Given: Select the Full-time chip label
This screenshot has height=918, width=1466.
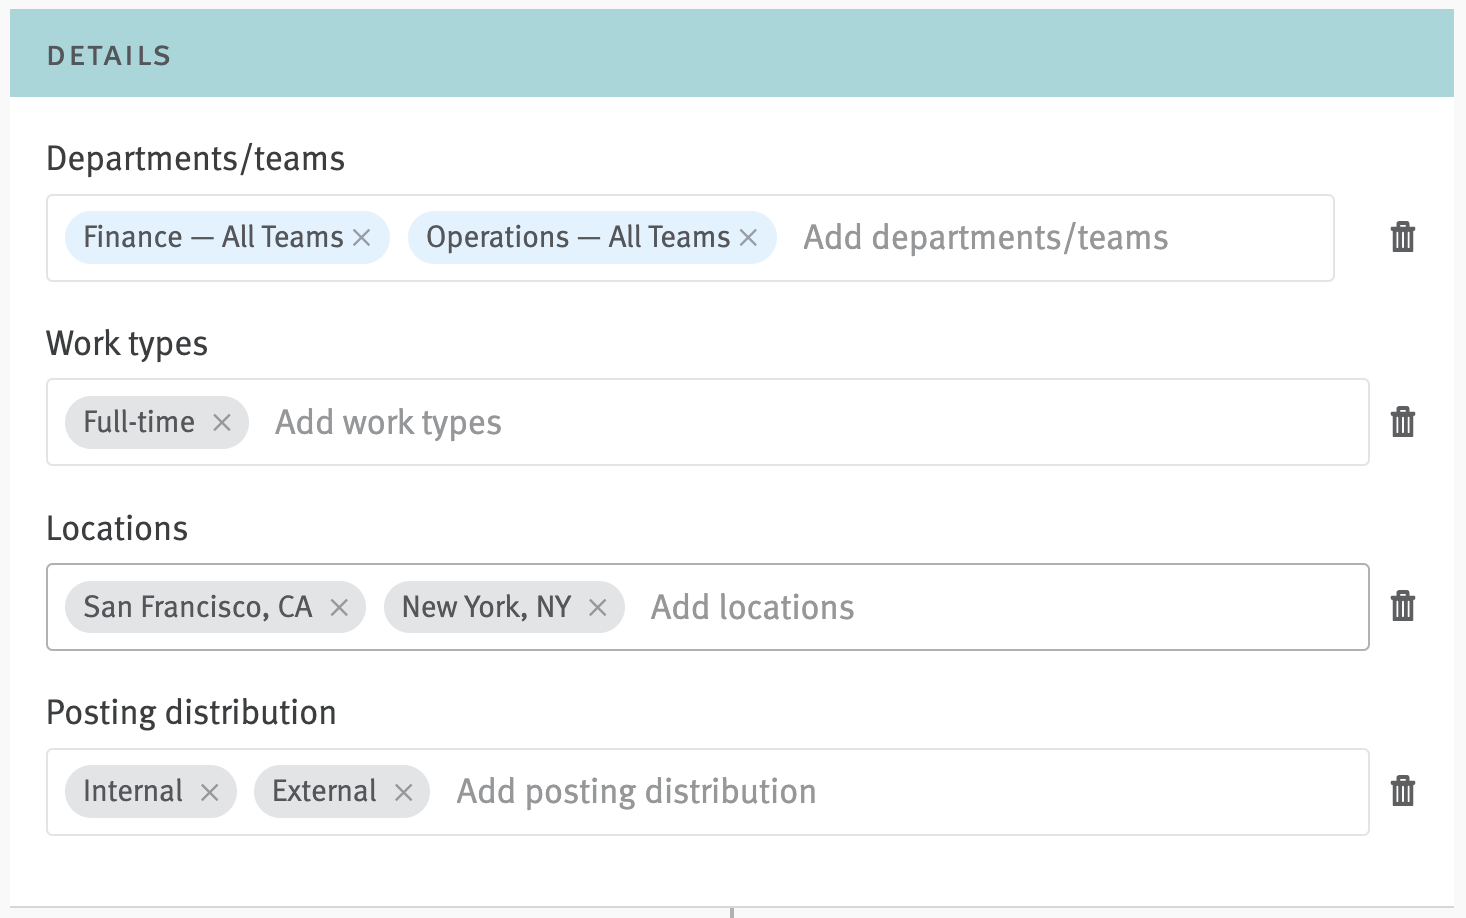Looking at the screenshot, I should click(x=139, y=423).
